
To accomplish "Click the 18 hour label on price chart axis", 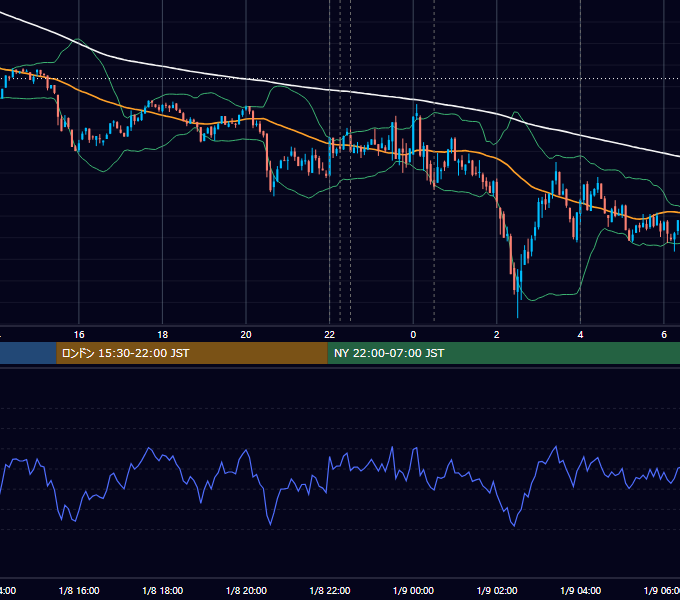I will [x=163, y=335].
